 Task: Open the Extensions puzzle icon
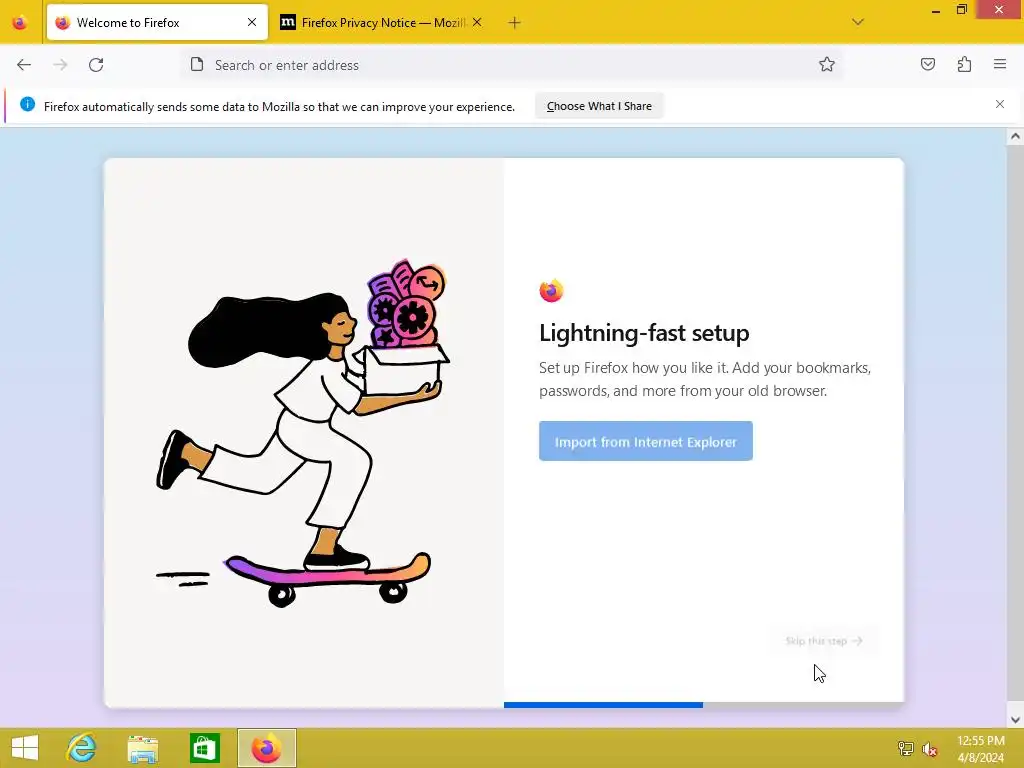pyautogui.click(x=964, y=64)
